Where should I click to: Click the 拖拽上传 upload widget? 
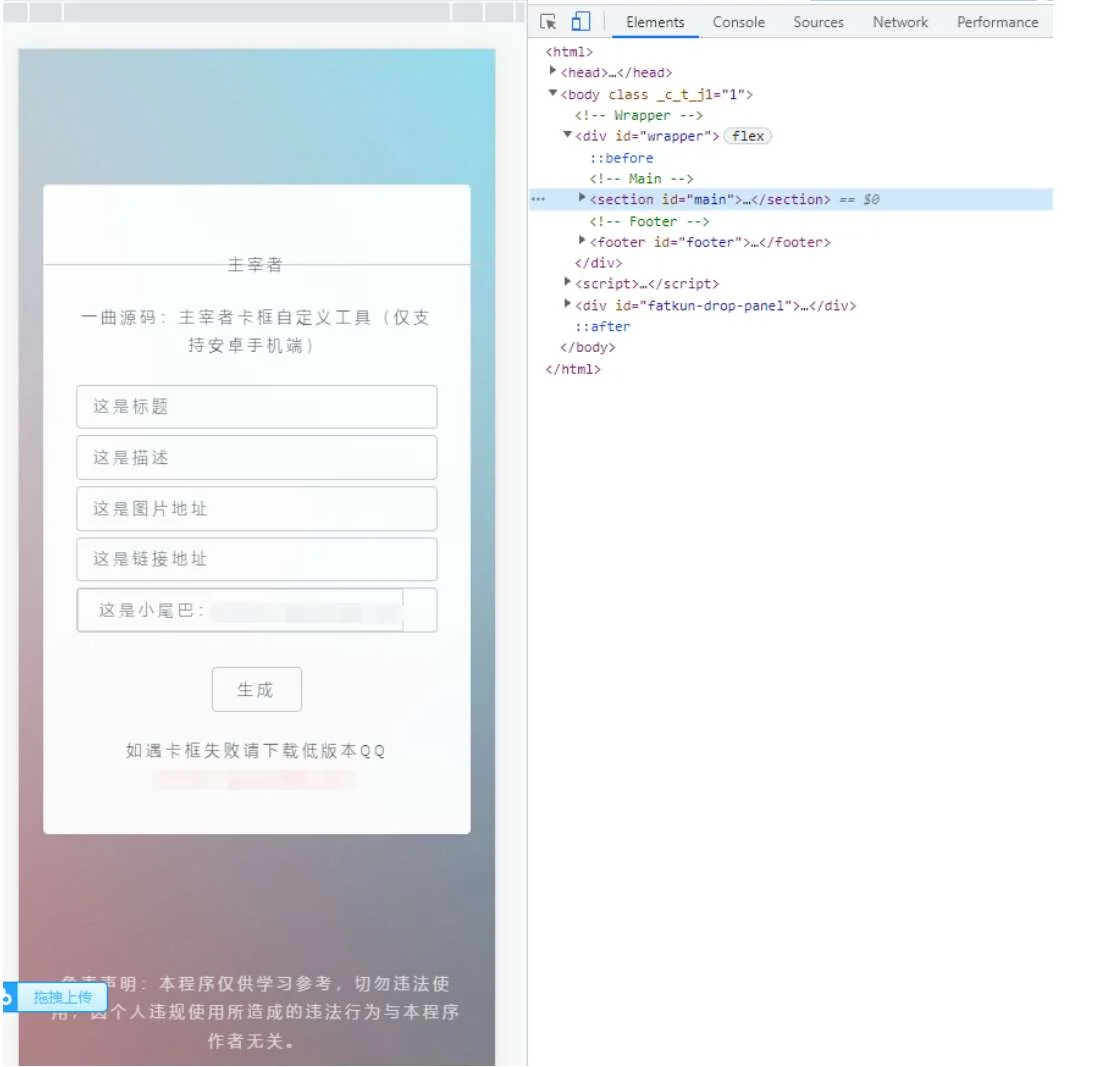(62, 997)
